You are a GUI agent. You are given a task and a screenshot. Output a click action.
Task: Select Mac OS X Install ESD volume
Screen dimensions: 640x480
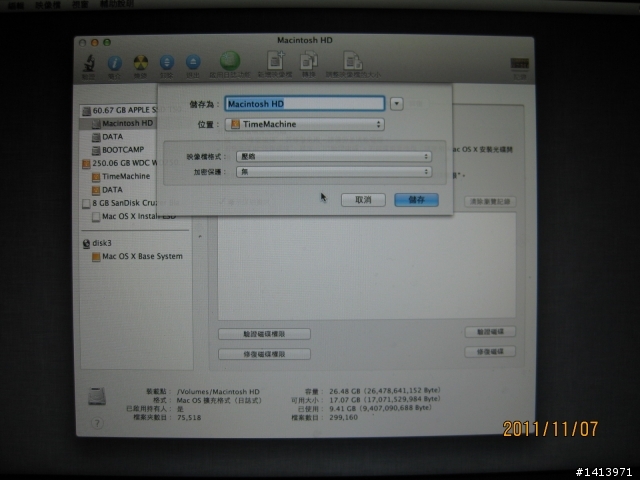tap(139, 216)
